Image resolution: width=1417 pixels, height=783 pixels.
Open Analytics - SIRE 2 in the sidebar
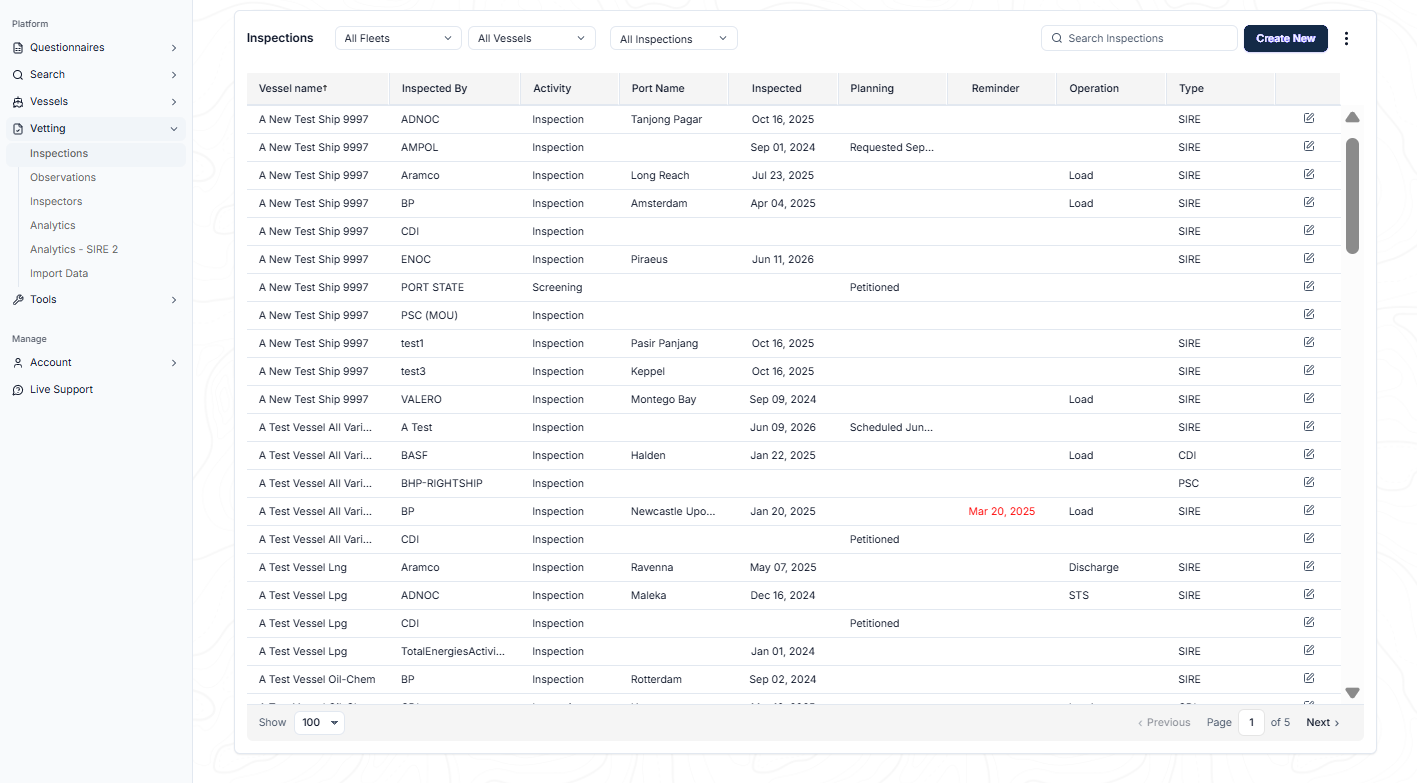74,249
